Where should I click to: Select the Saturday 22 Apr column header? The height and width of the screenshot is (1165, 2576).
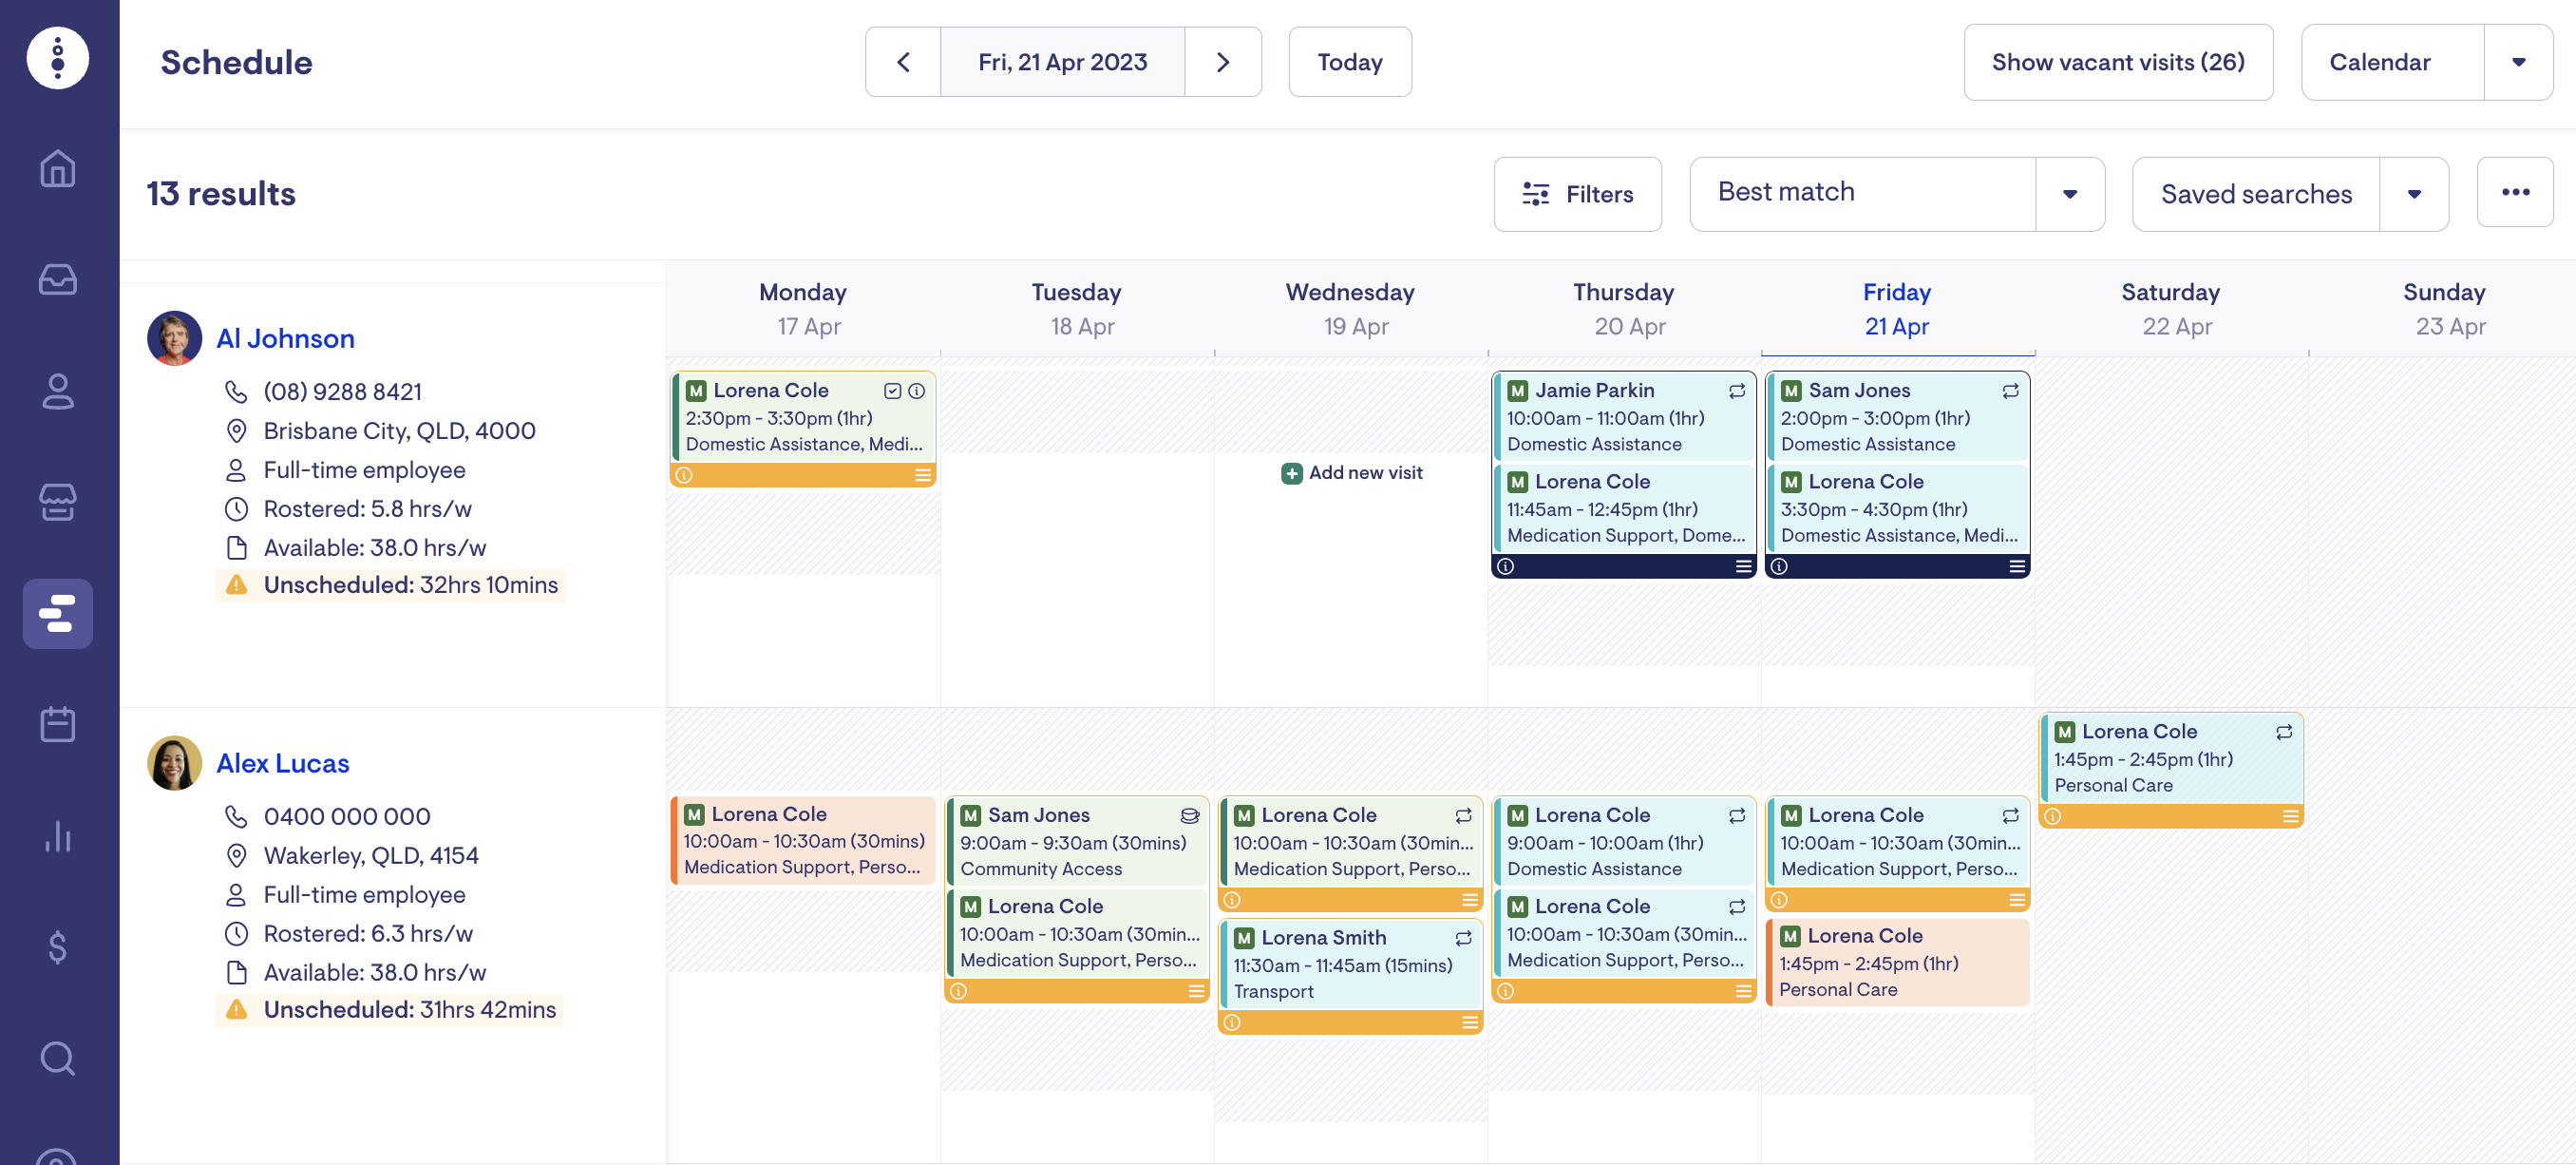pos(2171,309)
